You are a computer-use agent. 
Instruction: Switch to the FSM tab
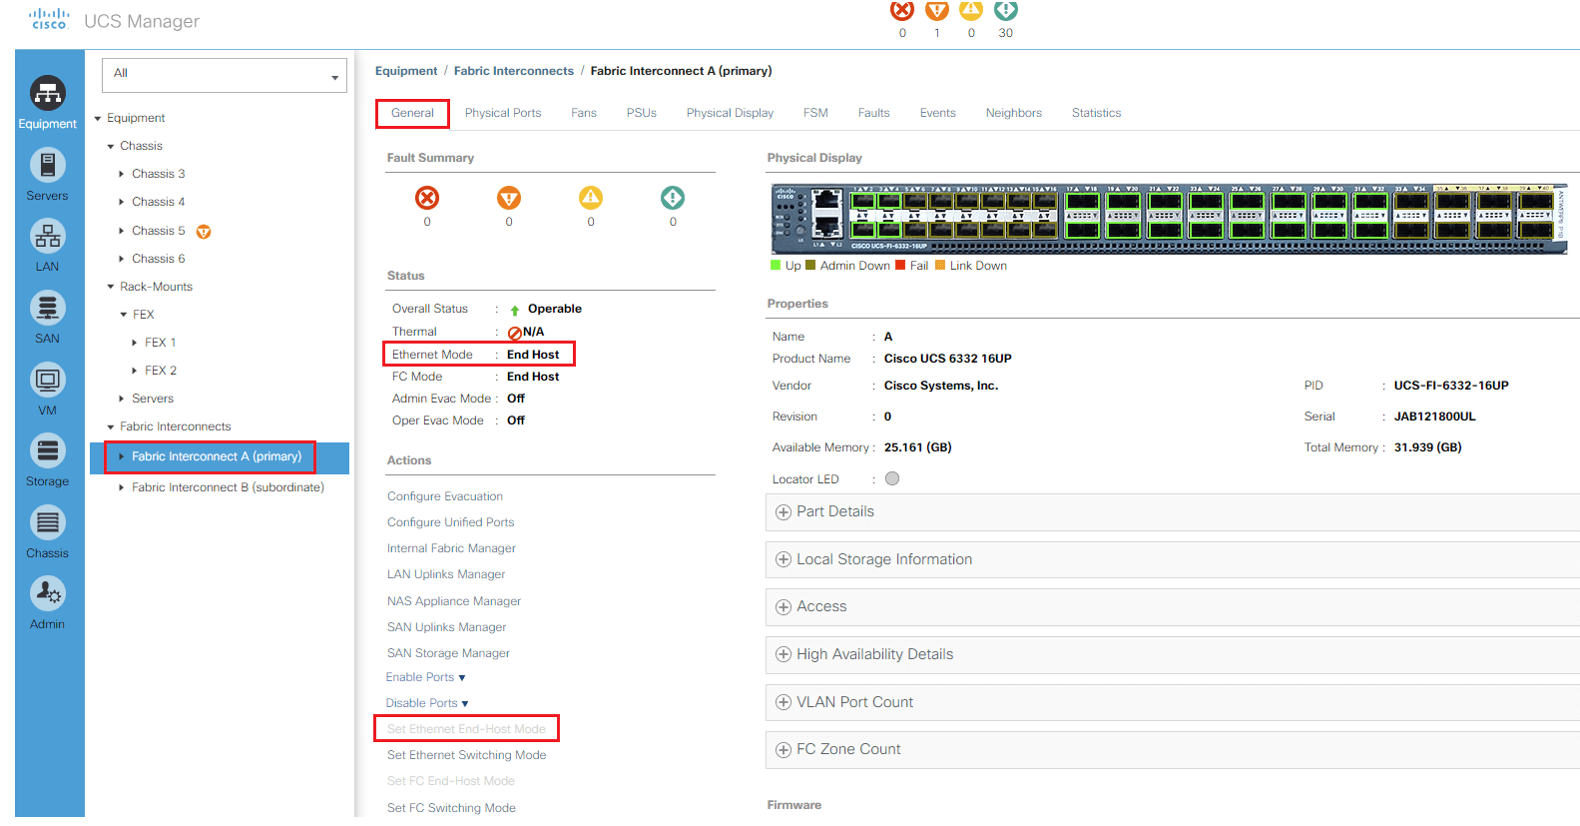(x=816, y=113)
